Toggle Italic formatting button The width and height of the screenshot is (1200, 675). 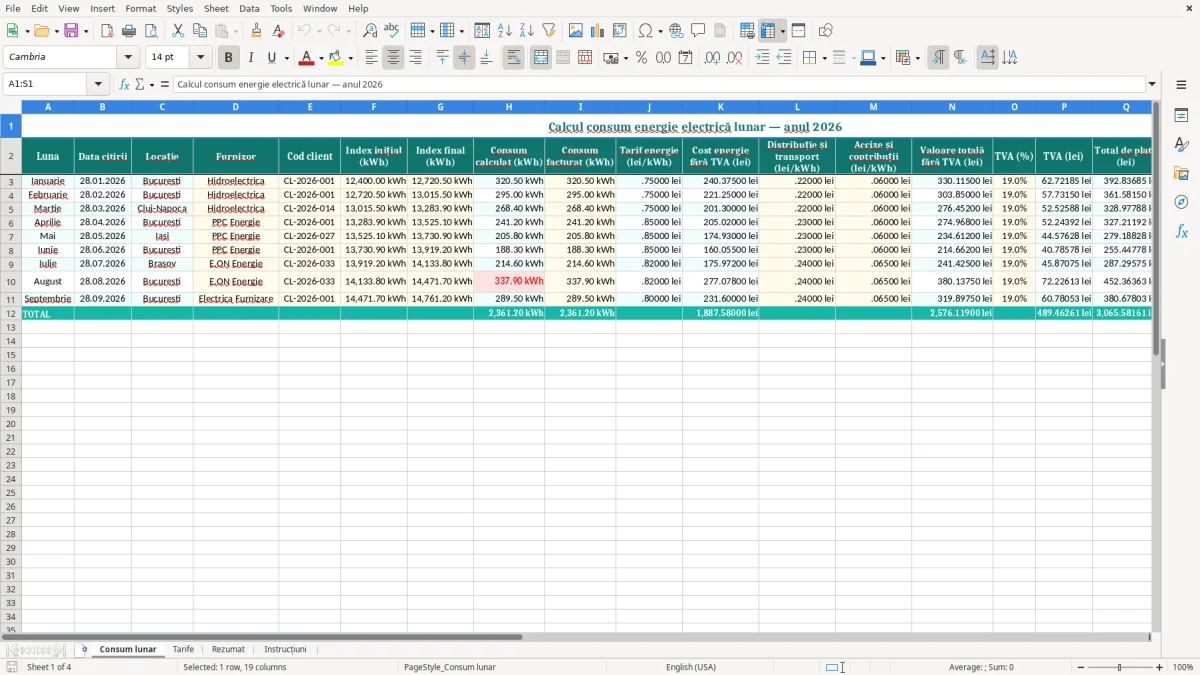tap(250, 58)
